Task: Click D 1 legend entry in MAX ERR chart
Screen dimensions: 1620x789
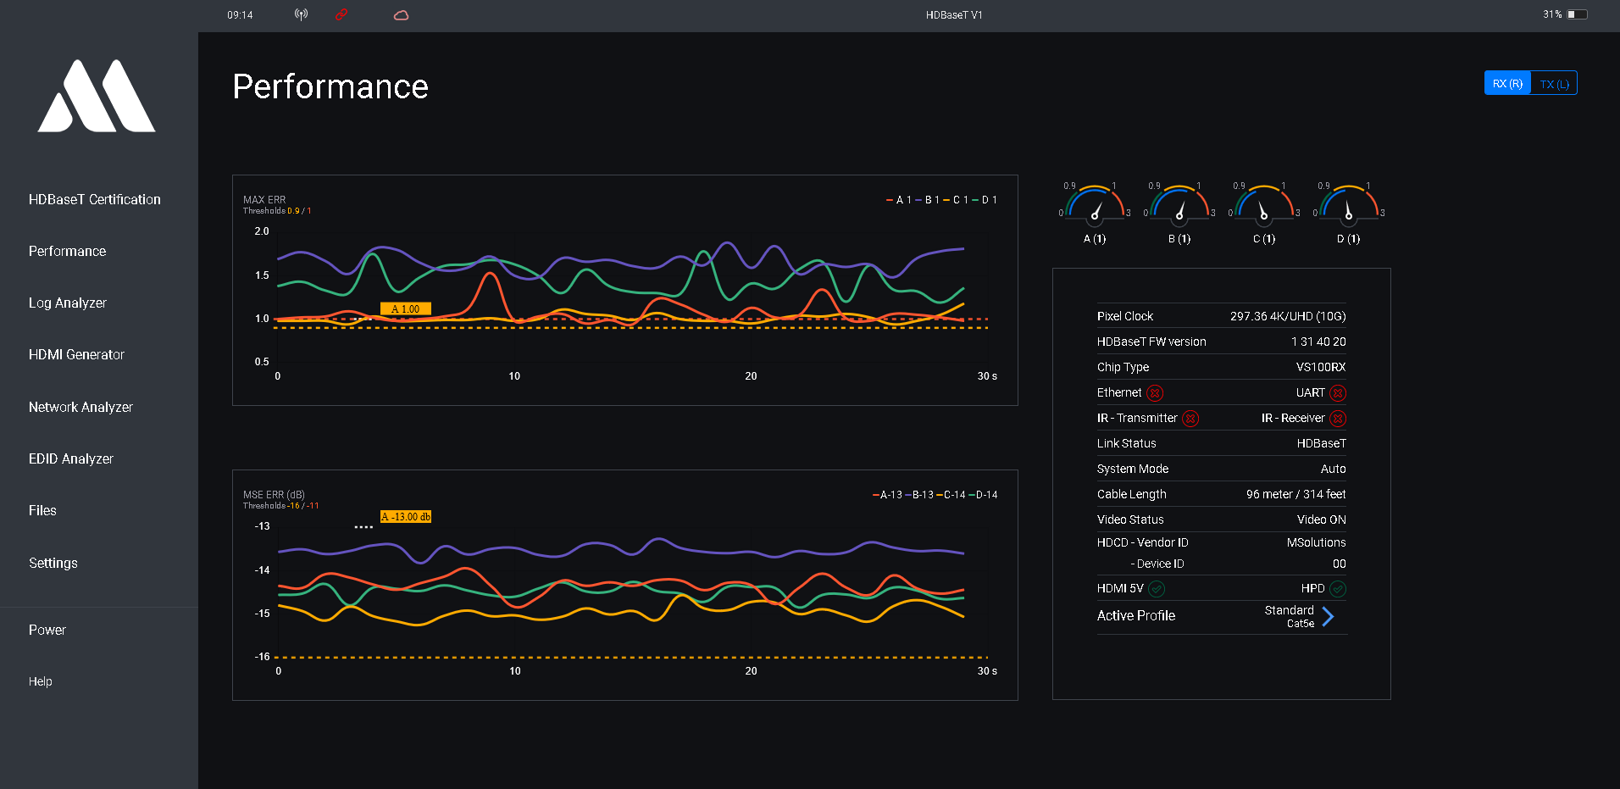Action: coord(985,200)
